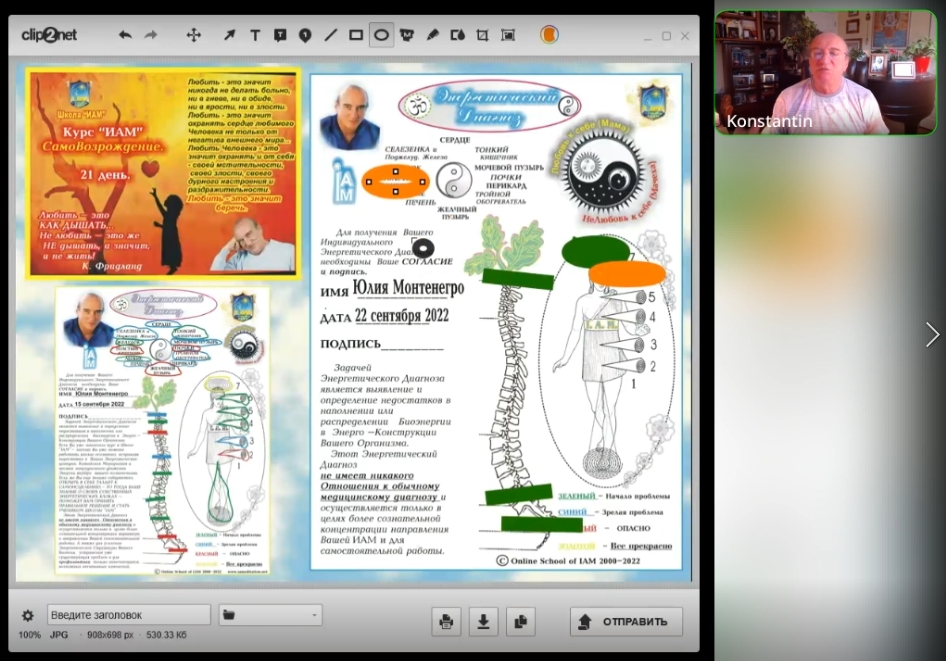Choose the text callout bubble tool
The height and width of the screenshot is (661, 946).
[x=280, y=35]
